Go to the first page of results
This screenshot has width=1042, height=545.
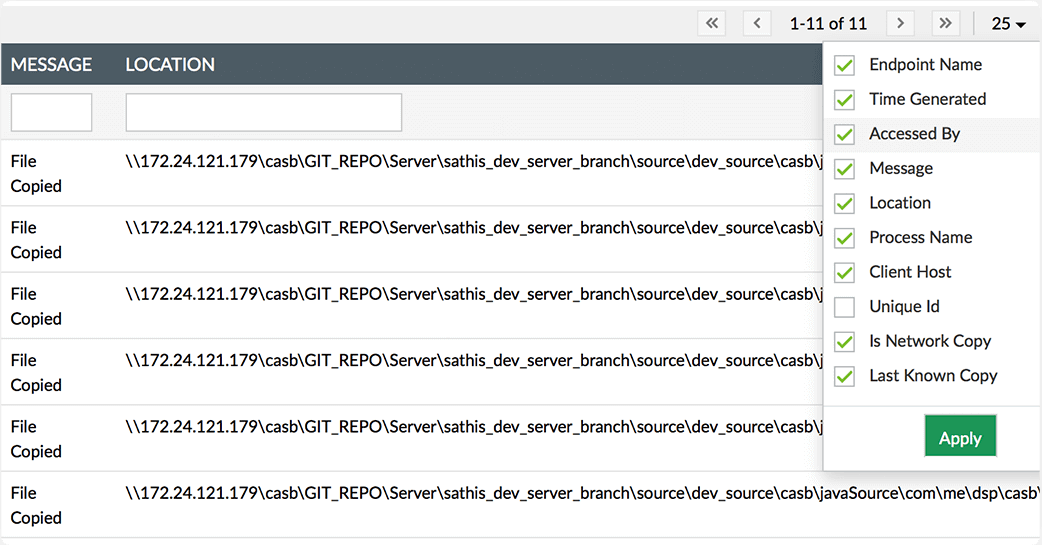(x=712, y=23)
